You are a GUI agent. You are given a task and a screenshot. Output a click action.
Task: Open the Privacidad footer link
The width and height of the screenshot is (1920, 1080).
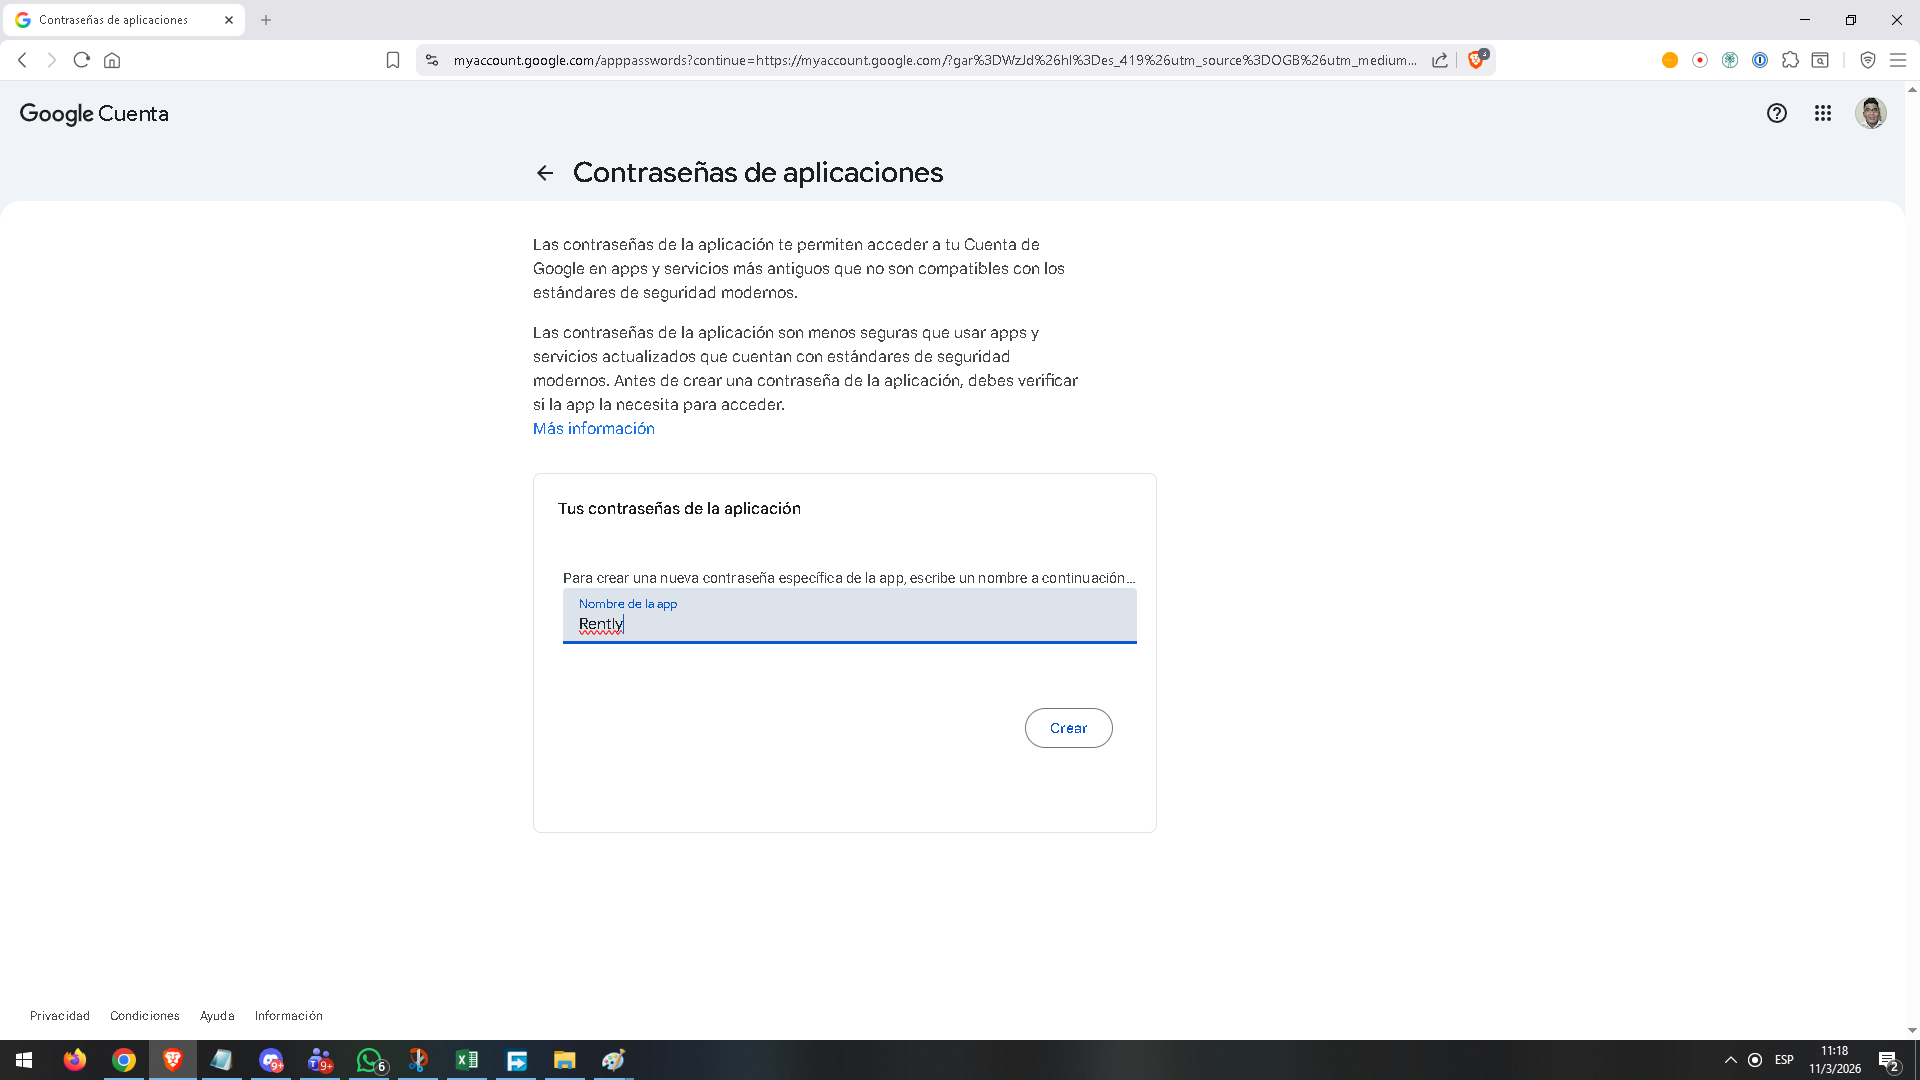[60, 1015]
